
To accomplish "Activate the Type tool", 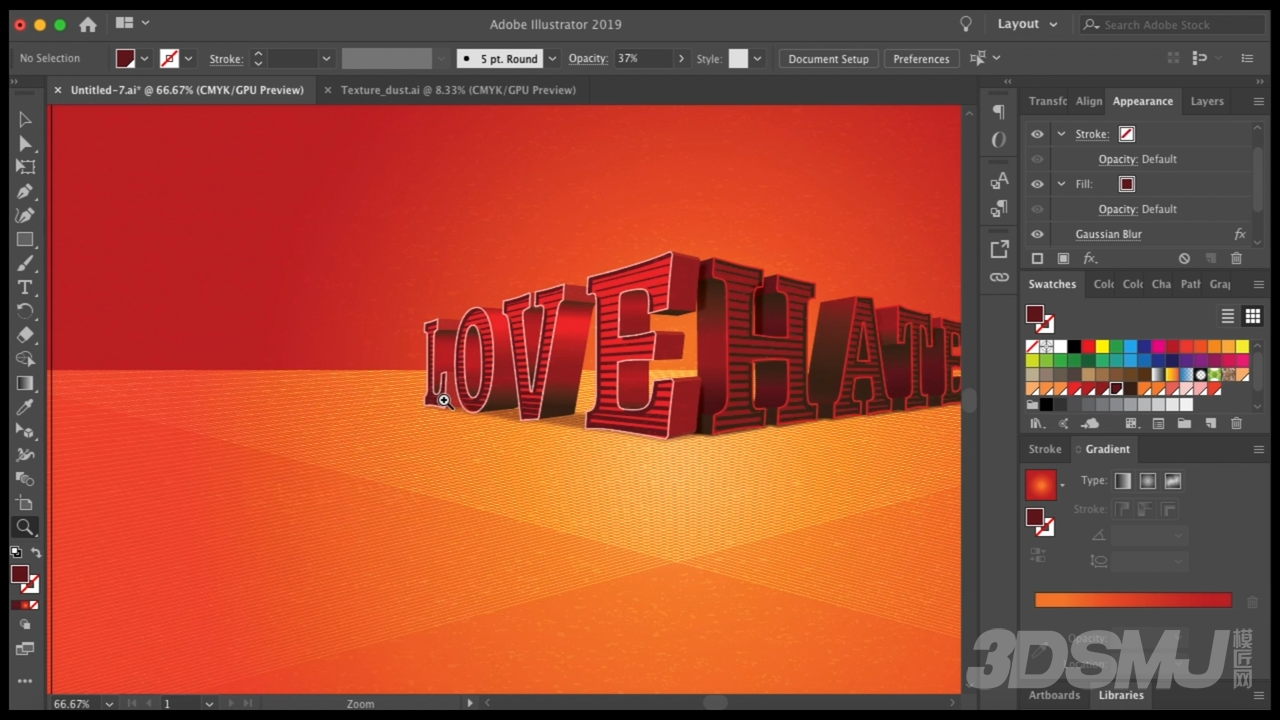I will [25, 287].
